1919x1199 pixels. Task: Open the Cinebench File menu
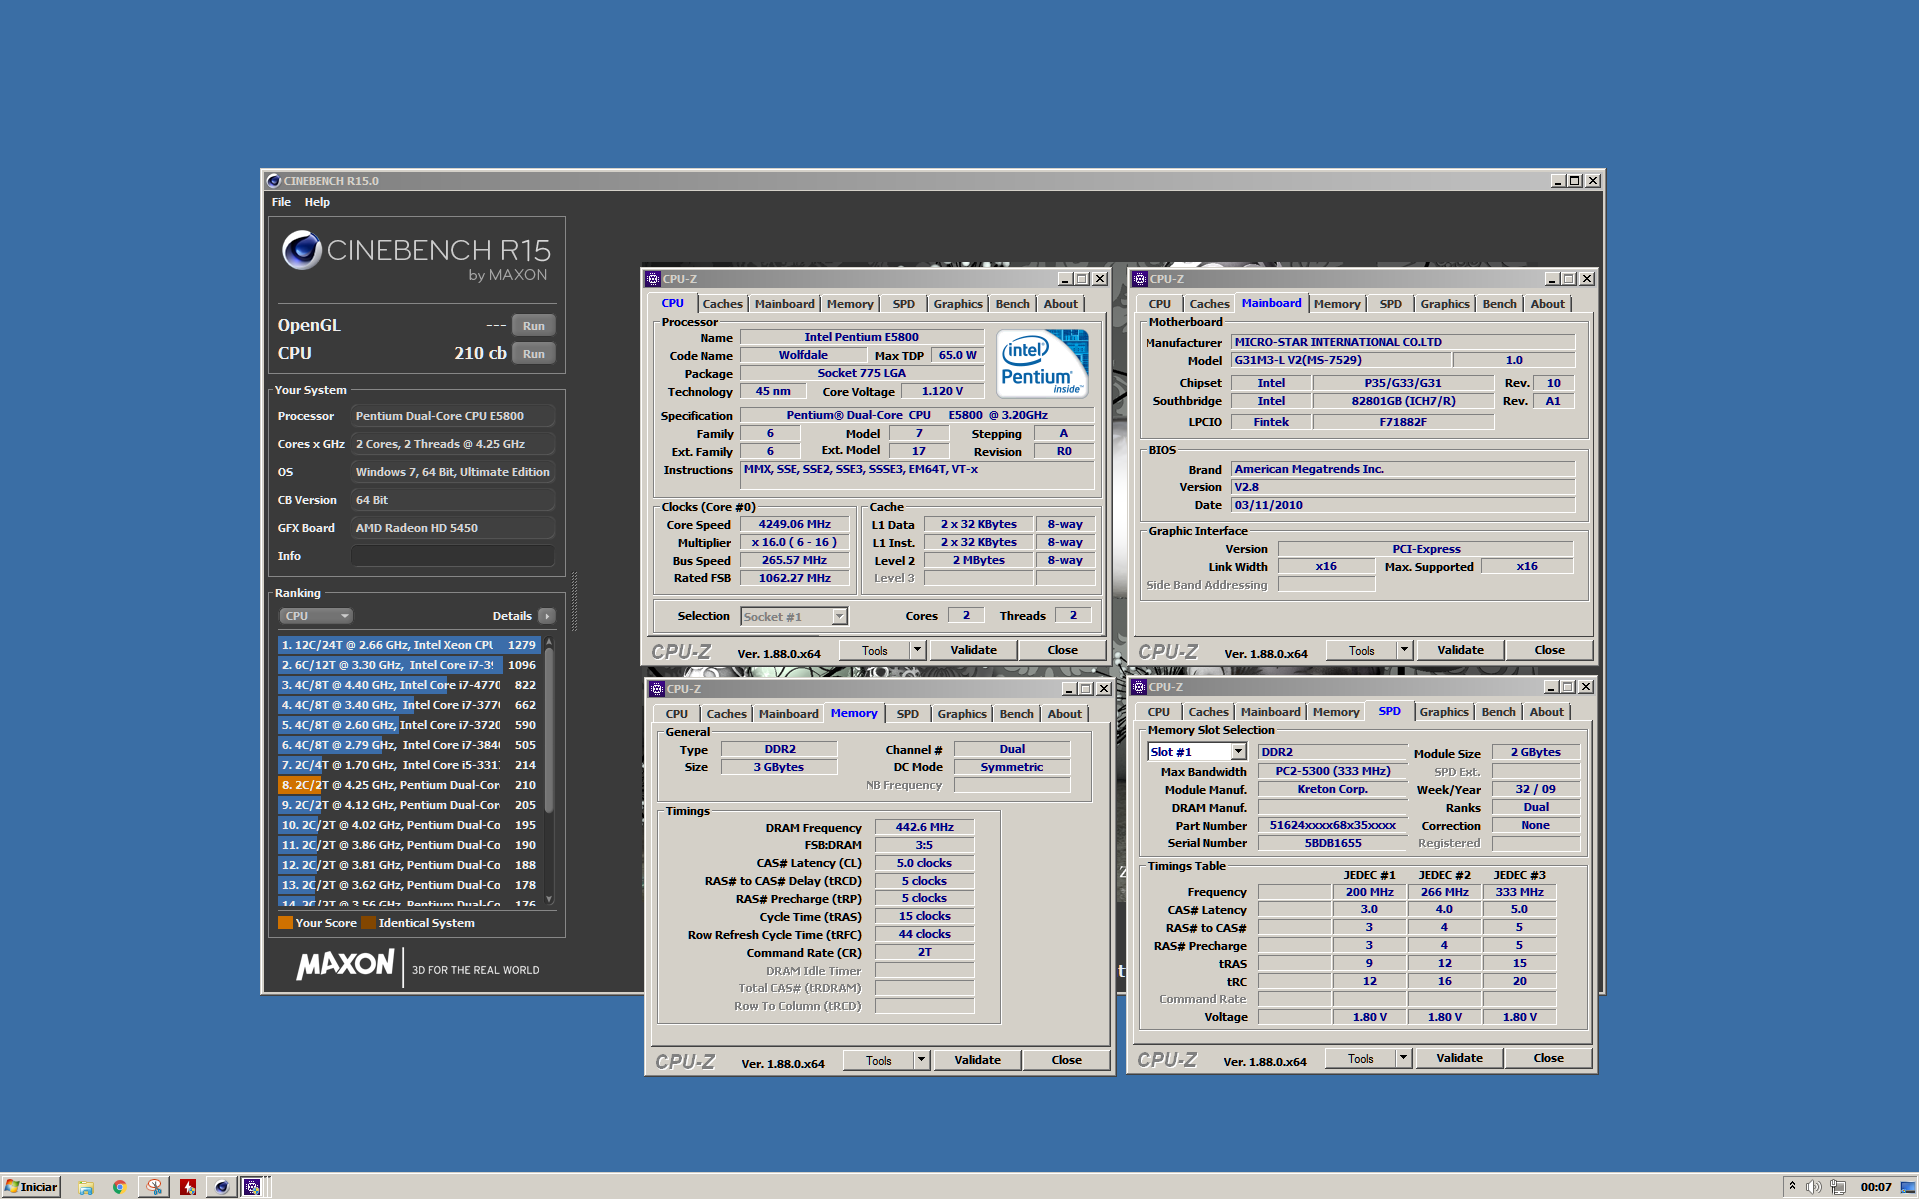(281, 202)
